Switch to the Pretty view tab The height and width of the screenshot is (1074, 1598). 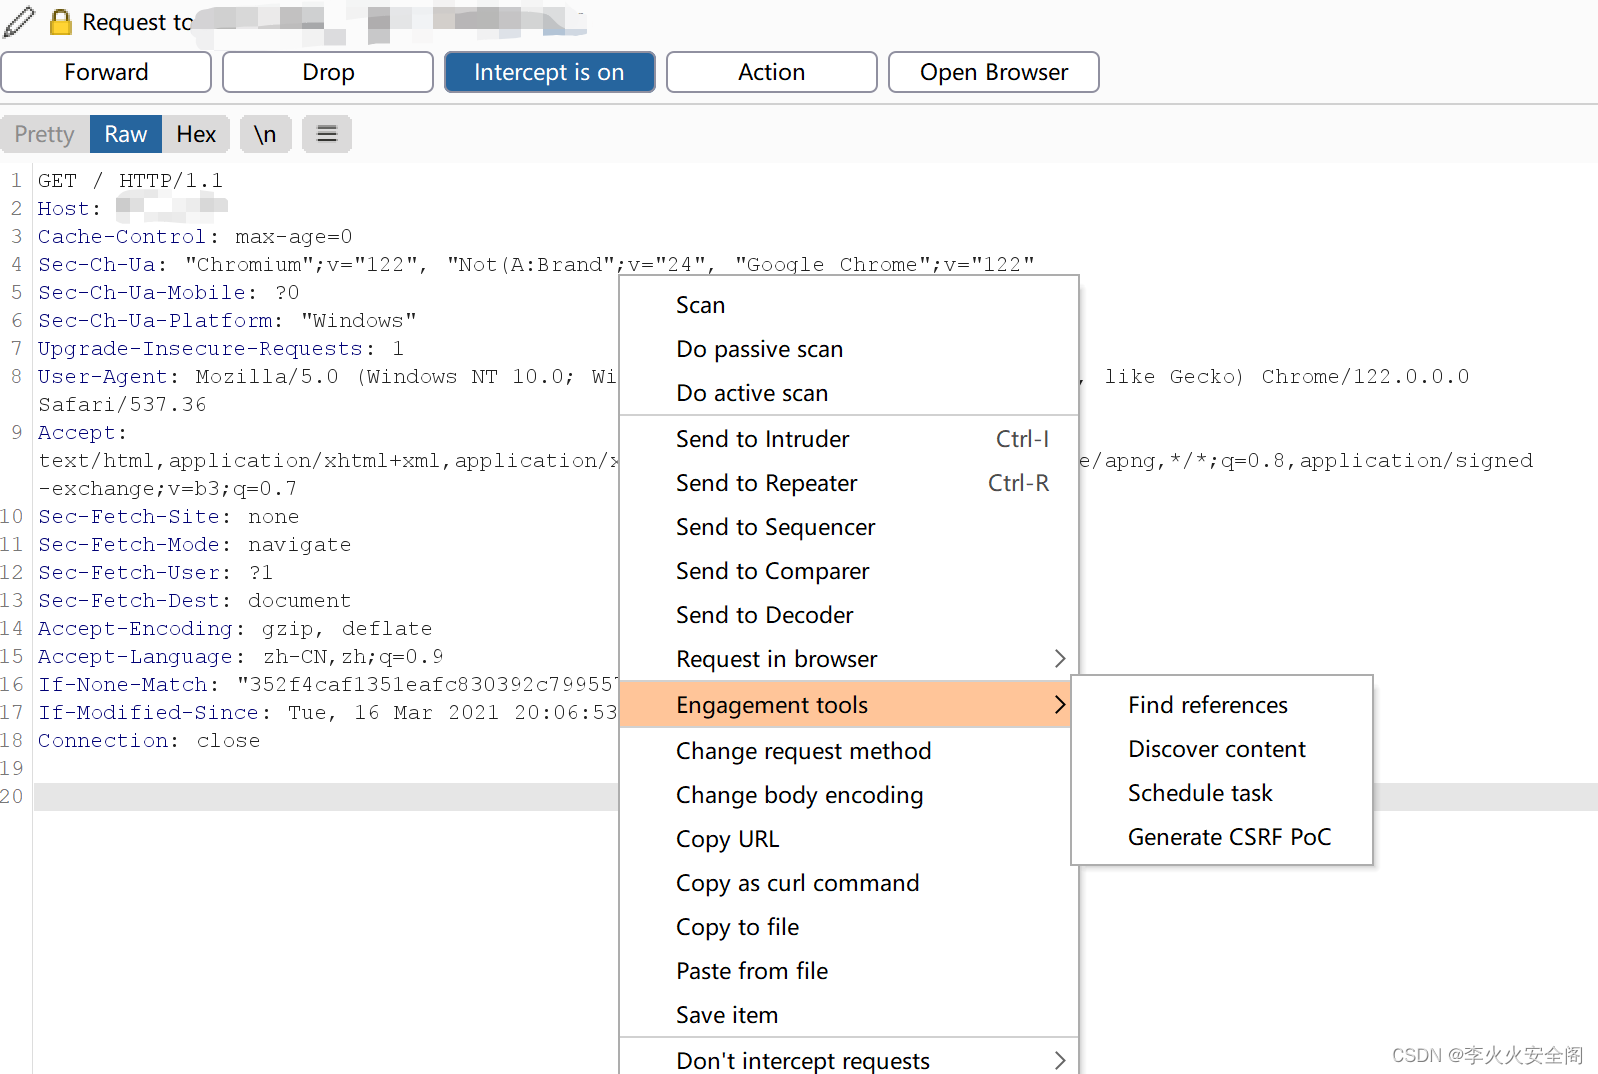45,134
